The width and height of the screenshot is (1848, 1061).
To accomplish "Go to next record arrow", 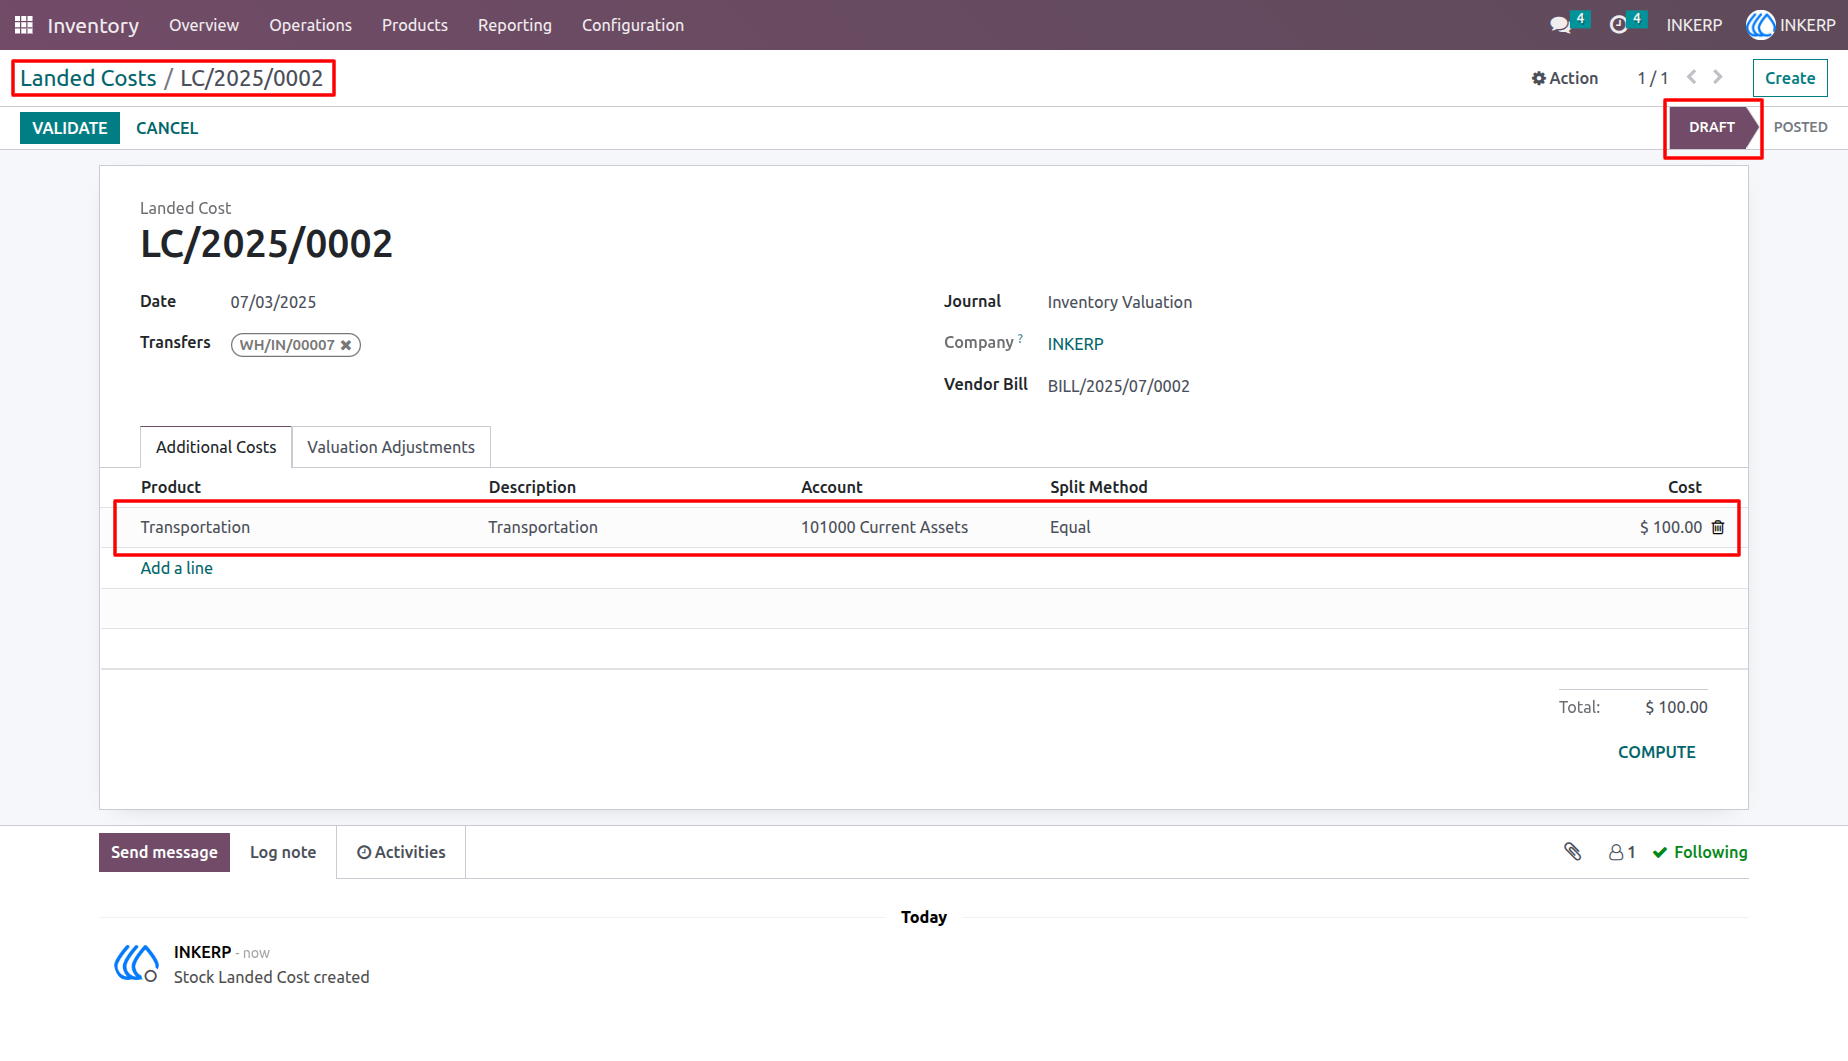I will click(1718, 77).
